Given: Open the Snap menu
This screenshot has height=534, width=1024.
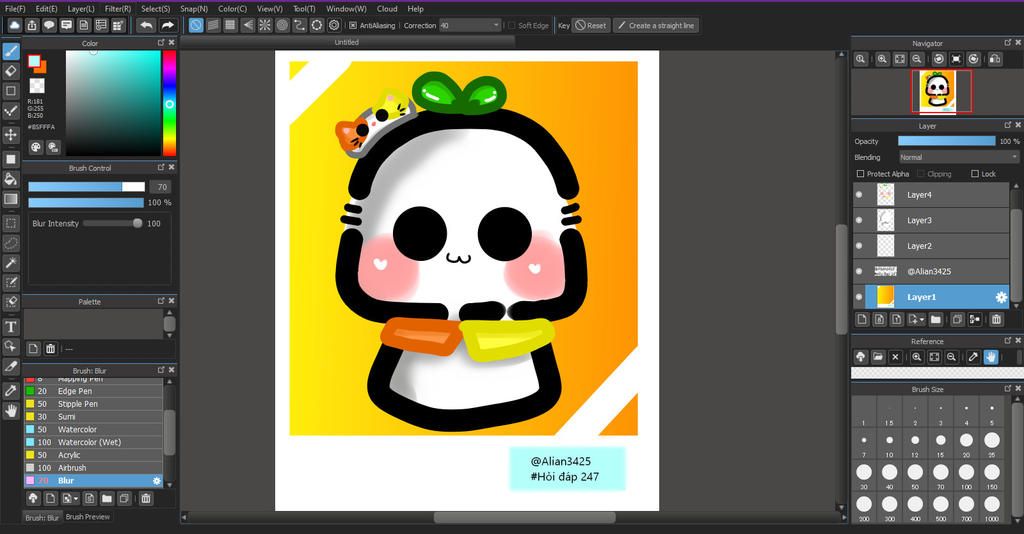Looking at the screenshot, I should 194,8.
